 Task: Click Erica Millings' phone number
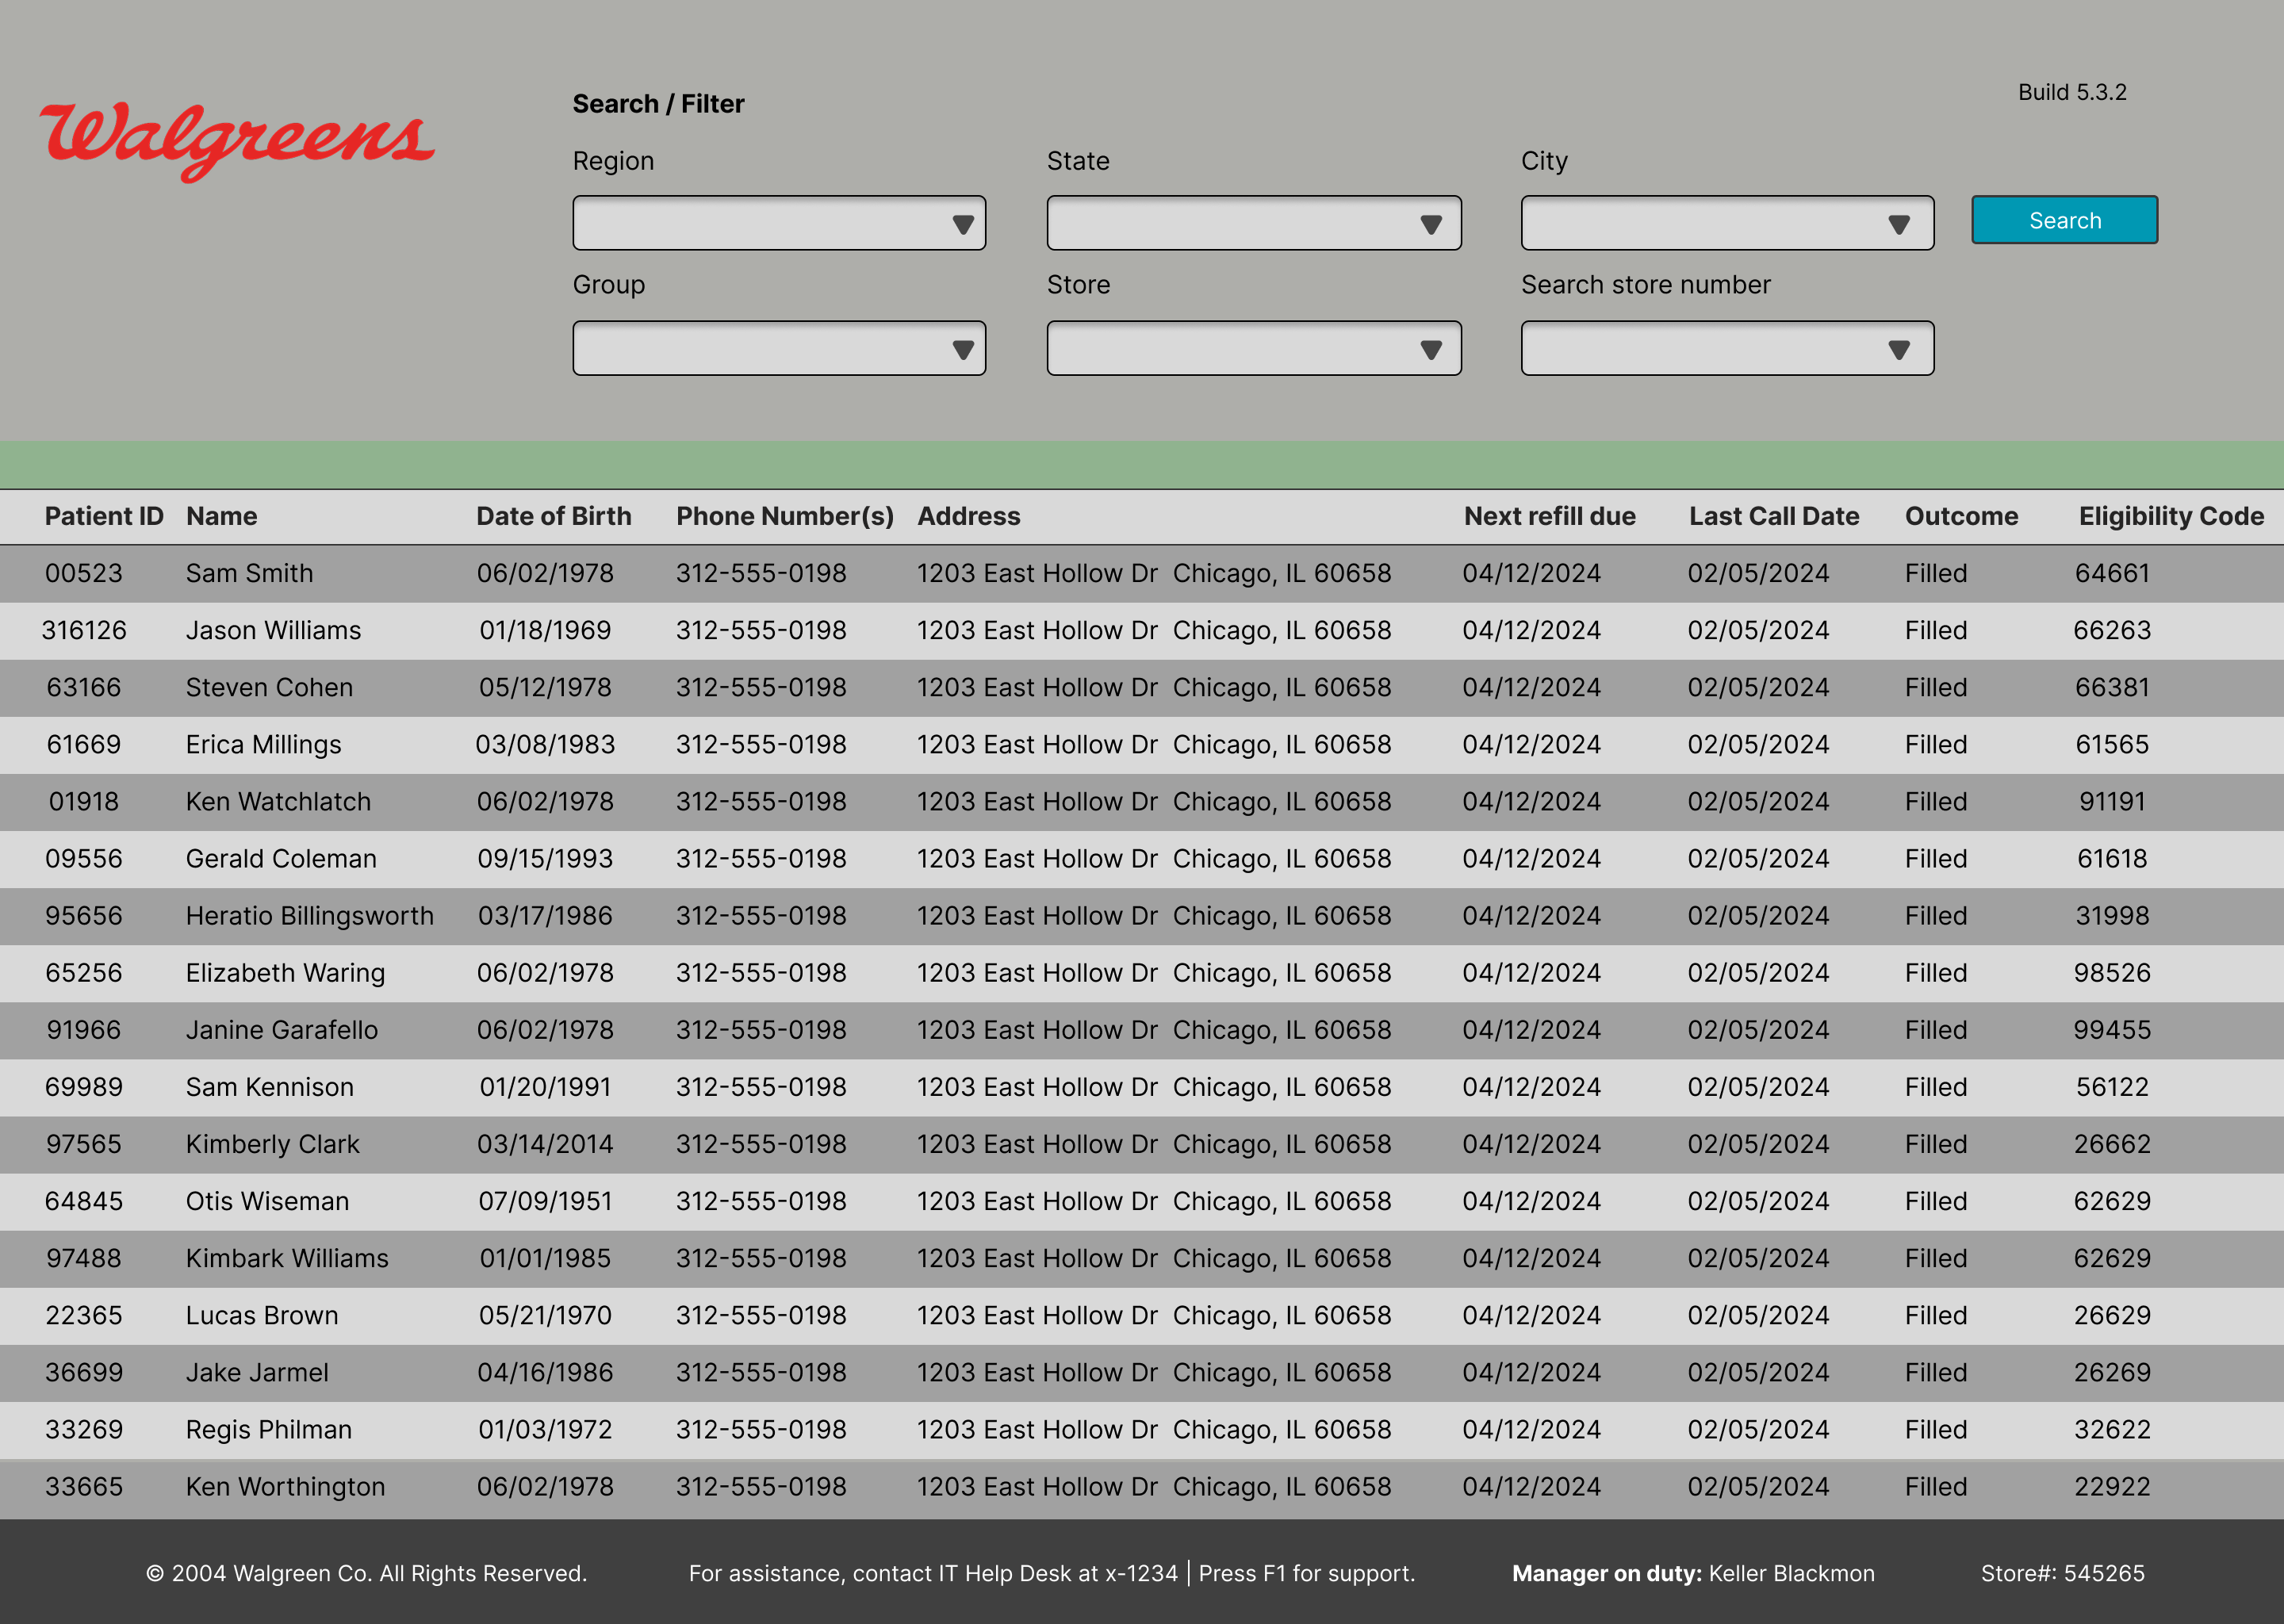[761, 744]
